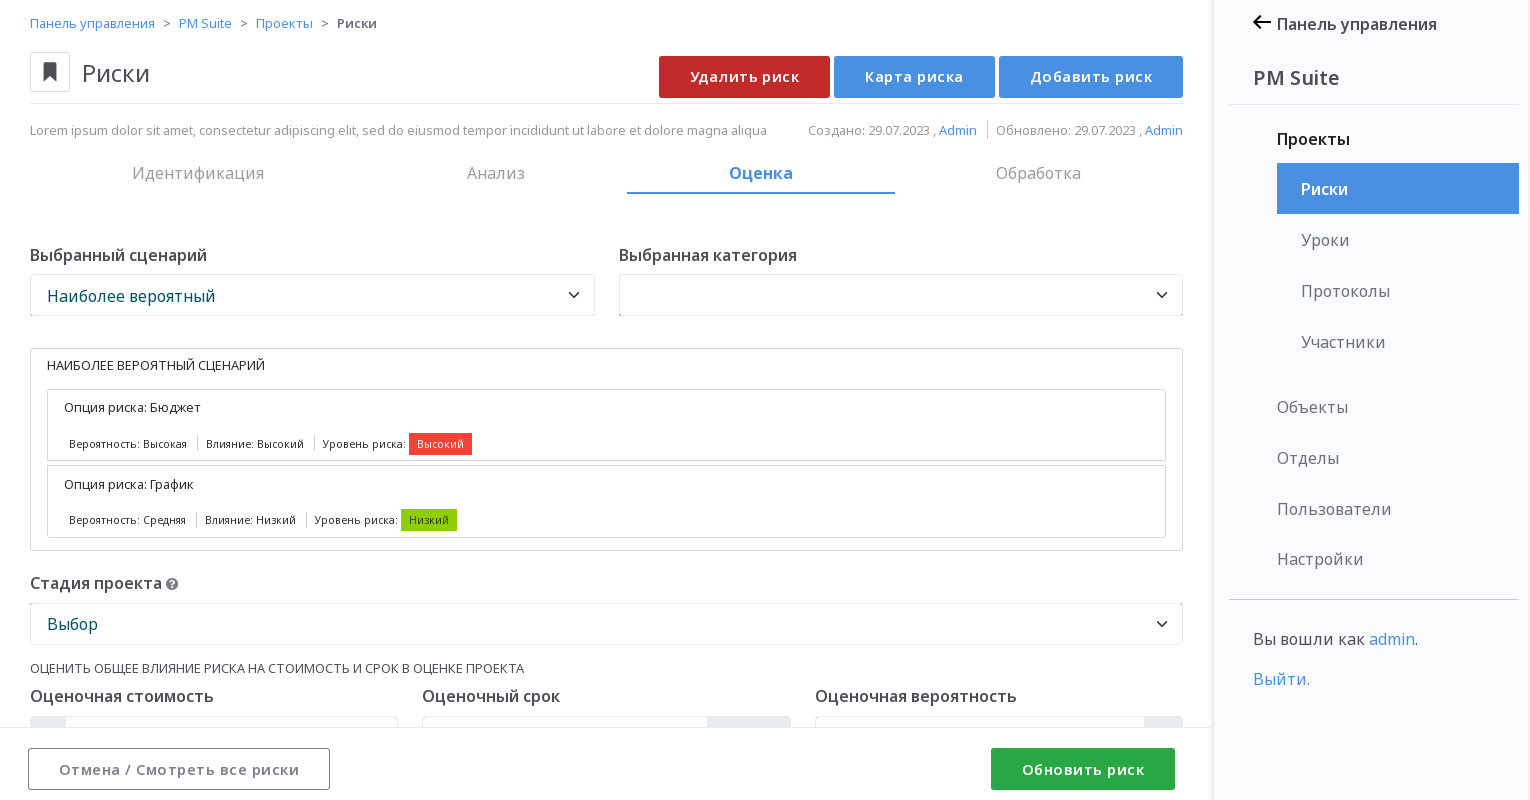Image resolution: width=1530 pixels, height=800 pixels.
Task: Click the green Низкий risk level badge
Action: point(429,520)
